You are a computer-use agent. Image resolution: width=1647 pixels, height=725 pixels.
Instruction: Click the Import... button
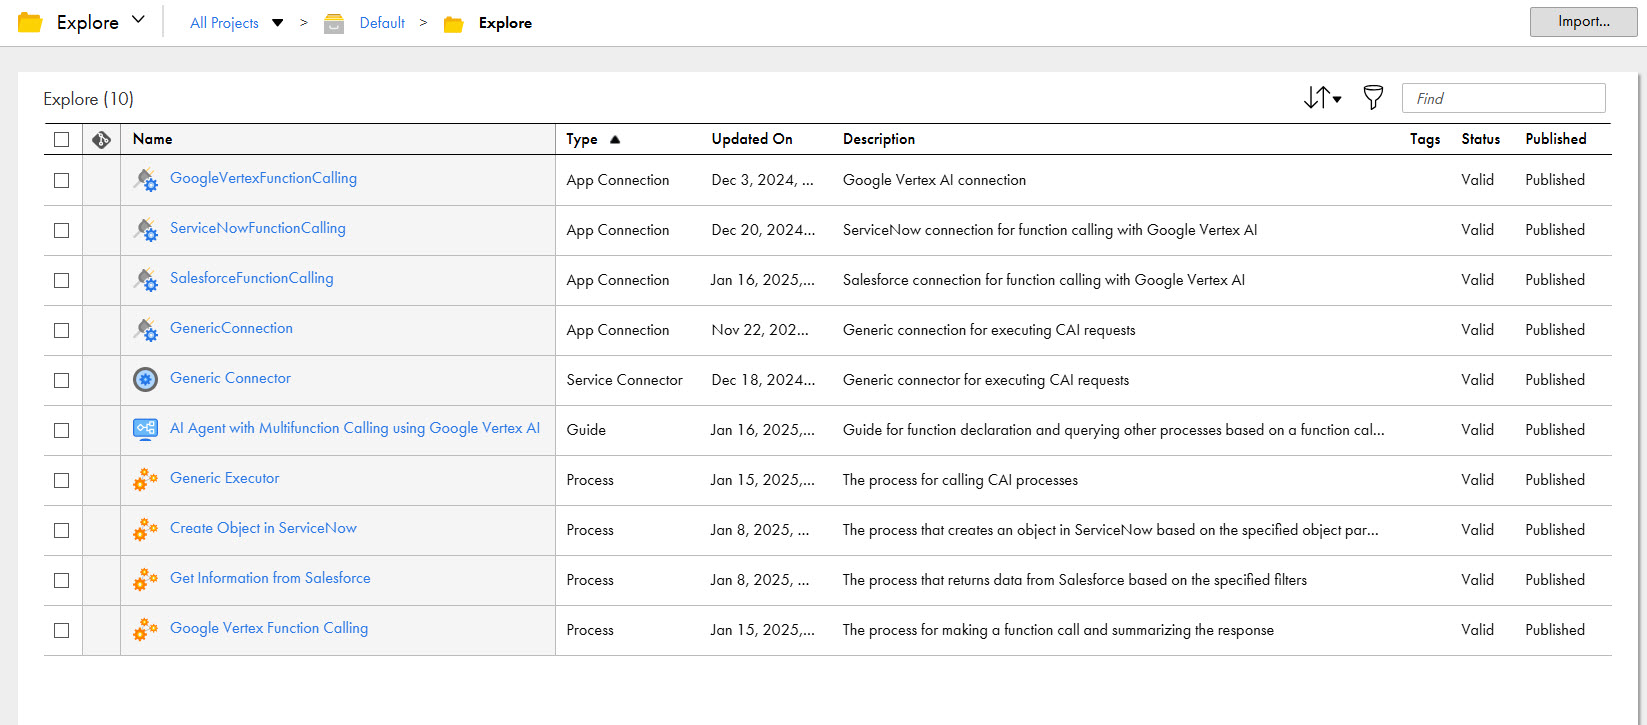(1583, 22)
